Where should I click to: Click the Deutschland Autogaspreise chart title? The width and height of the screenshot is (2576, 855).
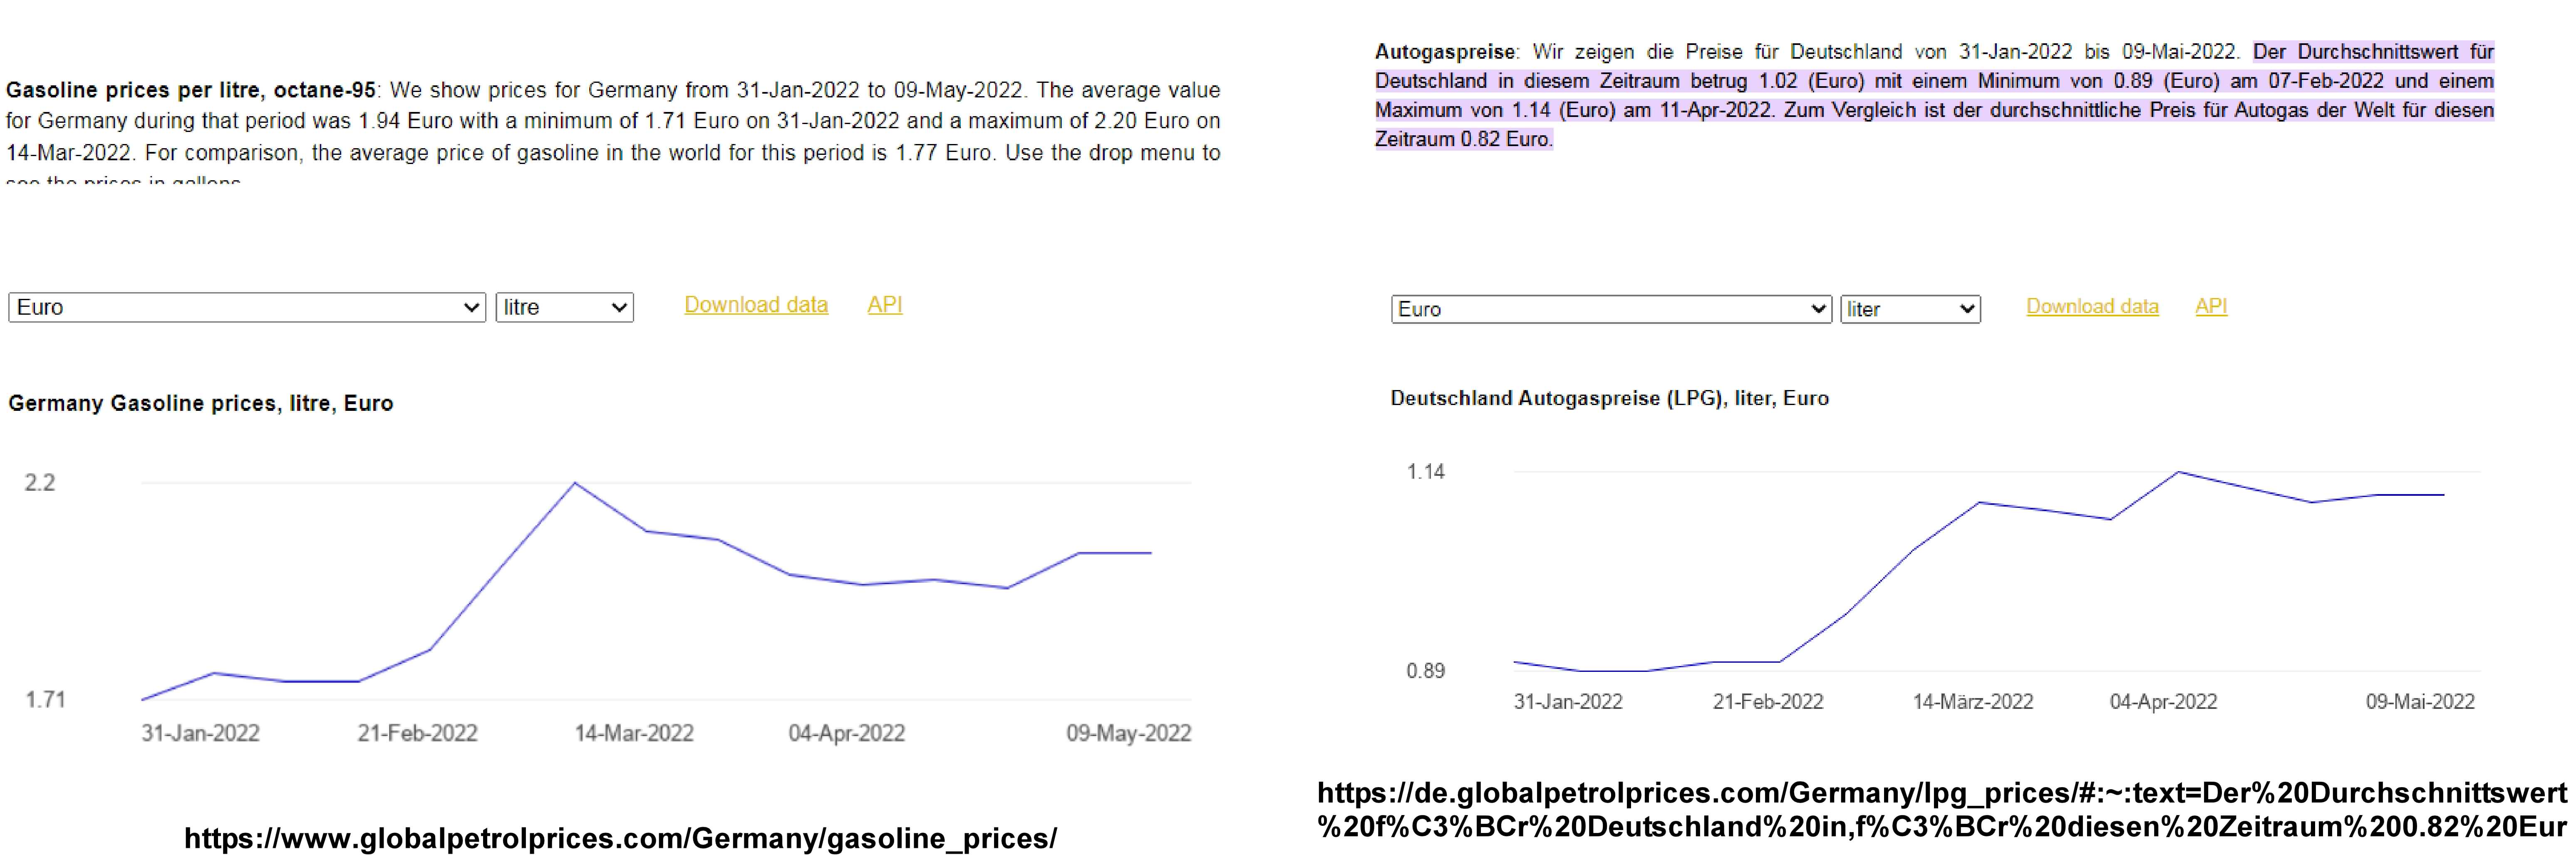click(x=1609, y=398)
